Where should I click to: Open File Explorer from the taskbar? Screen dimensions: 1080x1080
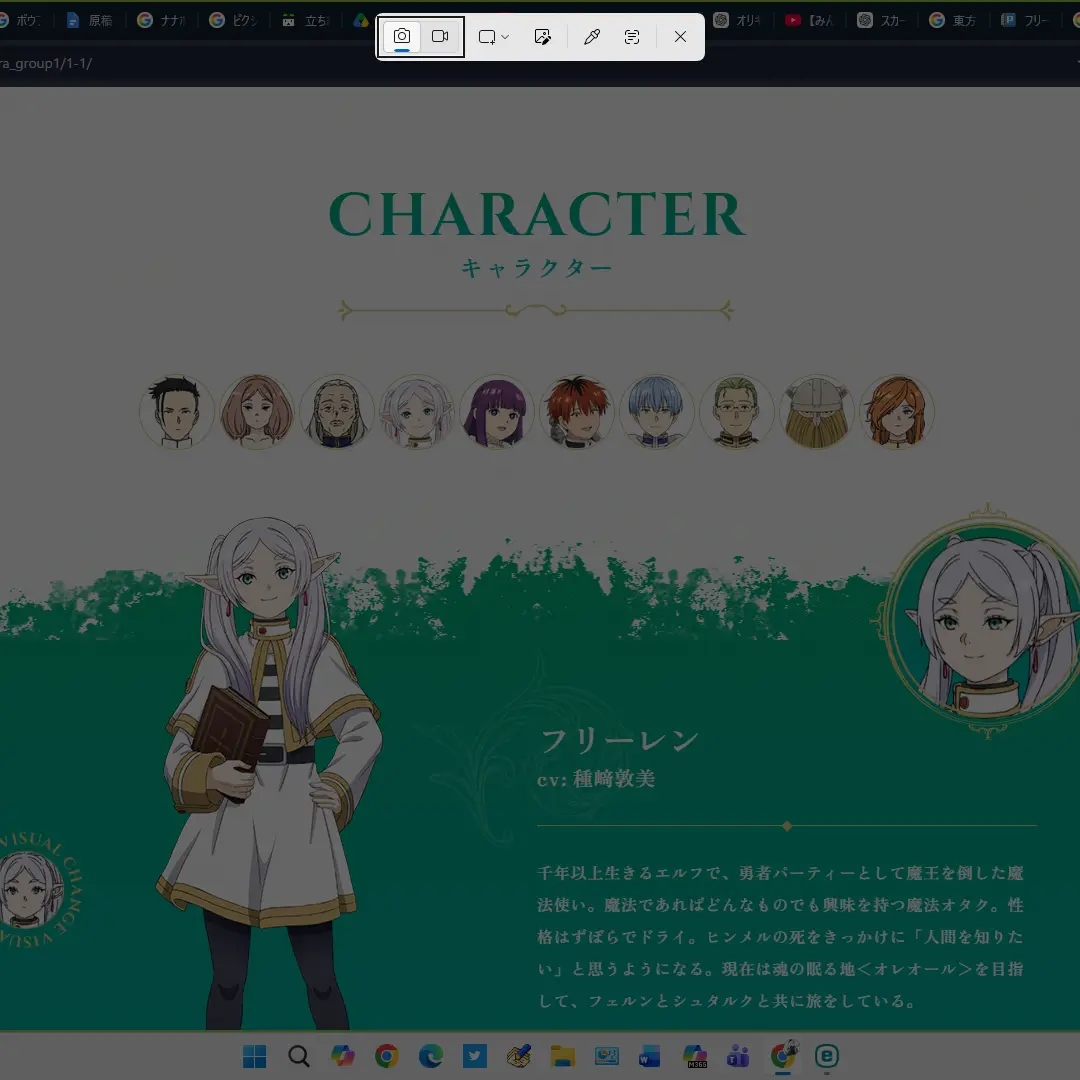(563, 1056)
